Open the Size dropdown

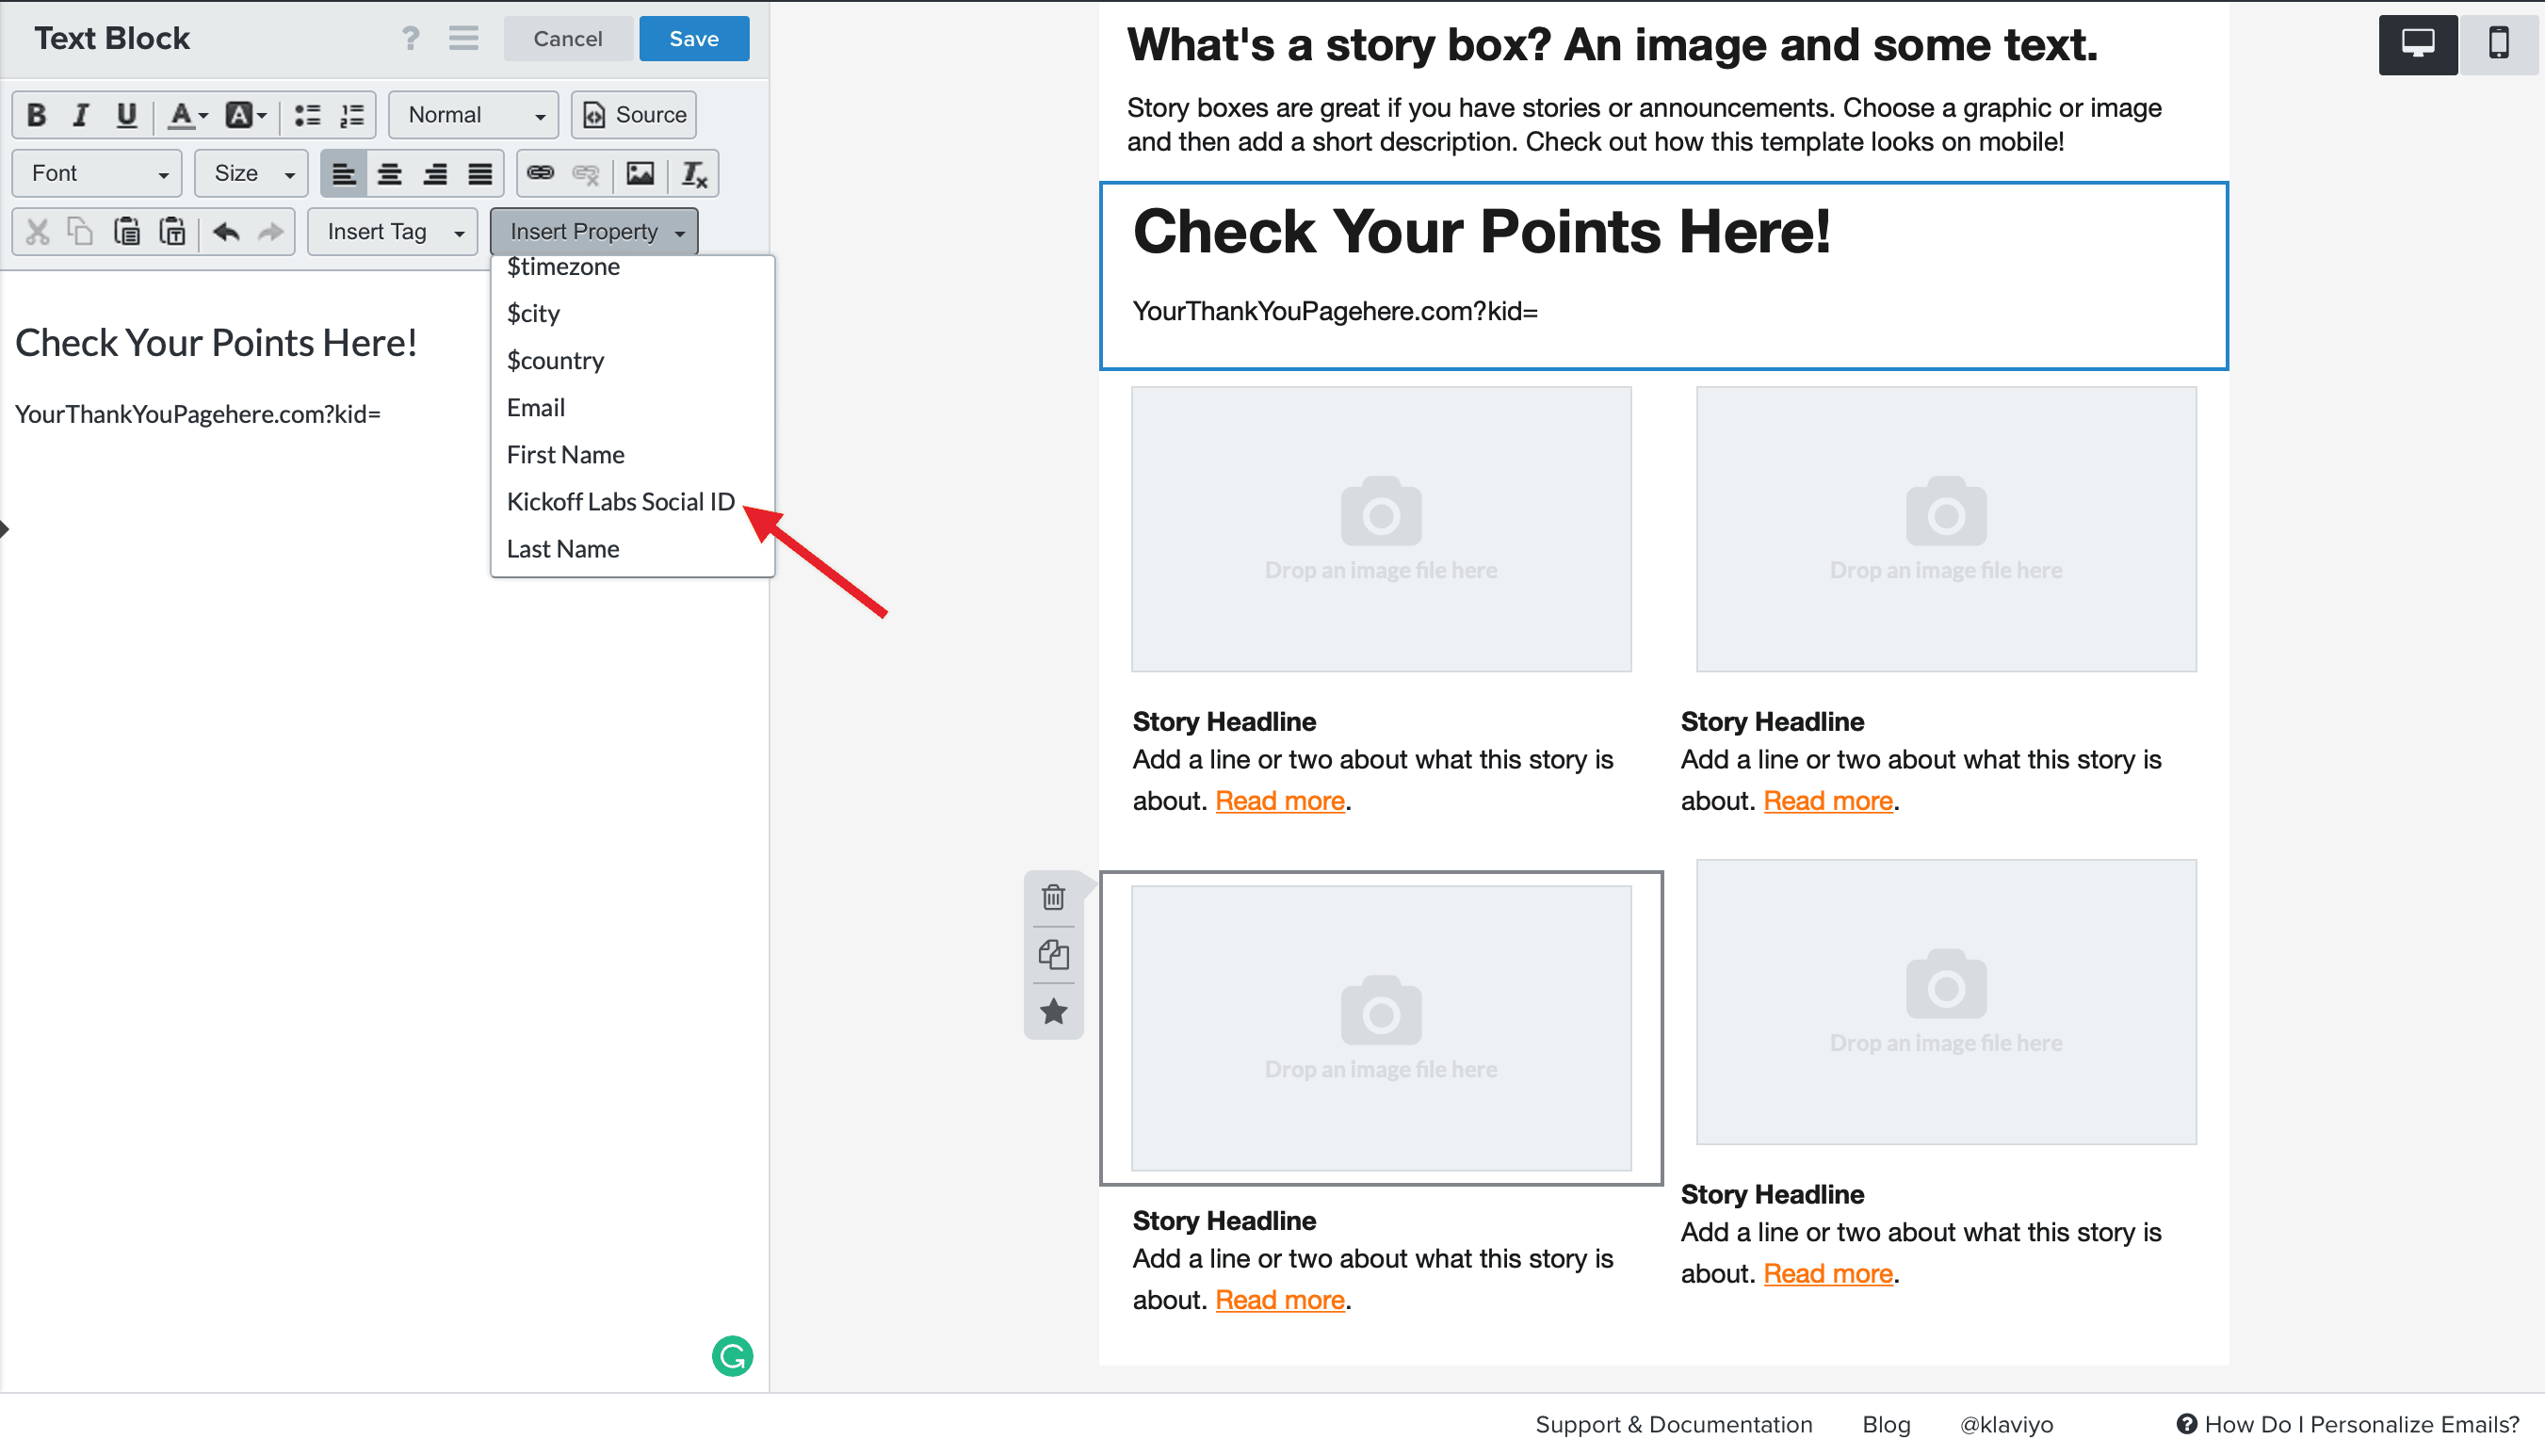252,174
